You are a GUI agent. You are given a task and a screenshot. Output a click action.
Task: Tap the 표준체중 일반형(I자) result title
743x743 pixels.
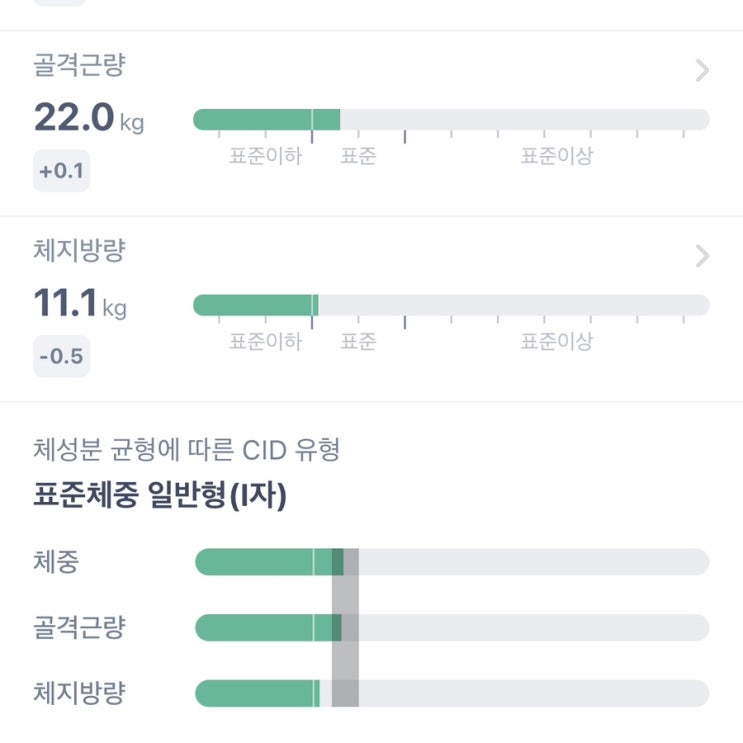[x=160, y=496]
